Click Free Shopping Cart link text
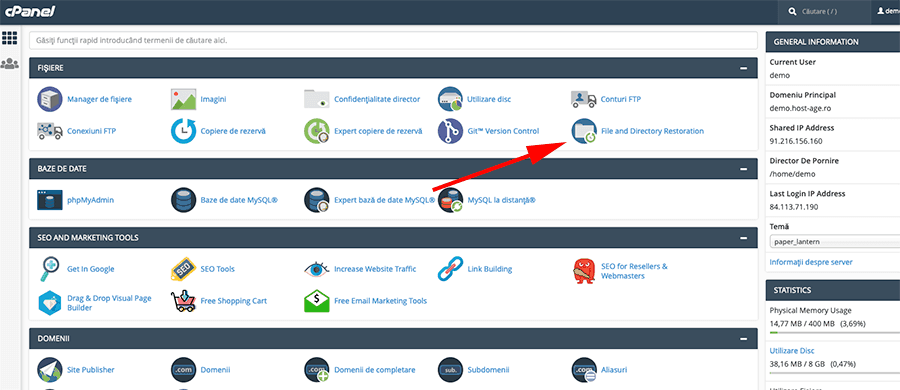Screen dimensions: 900x390 234,301
